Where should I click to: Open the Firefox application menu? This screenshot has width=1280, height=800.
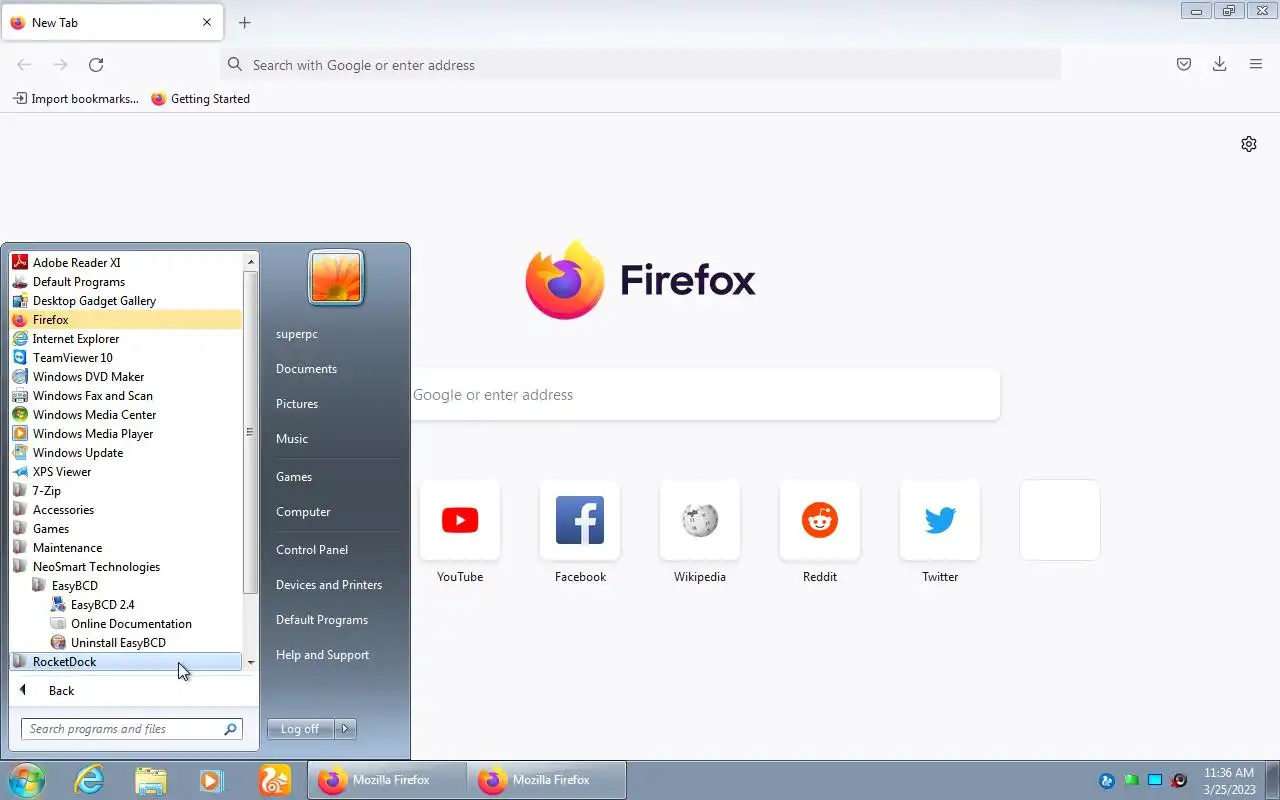click(x=1256, y=65)
